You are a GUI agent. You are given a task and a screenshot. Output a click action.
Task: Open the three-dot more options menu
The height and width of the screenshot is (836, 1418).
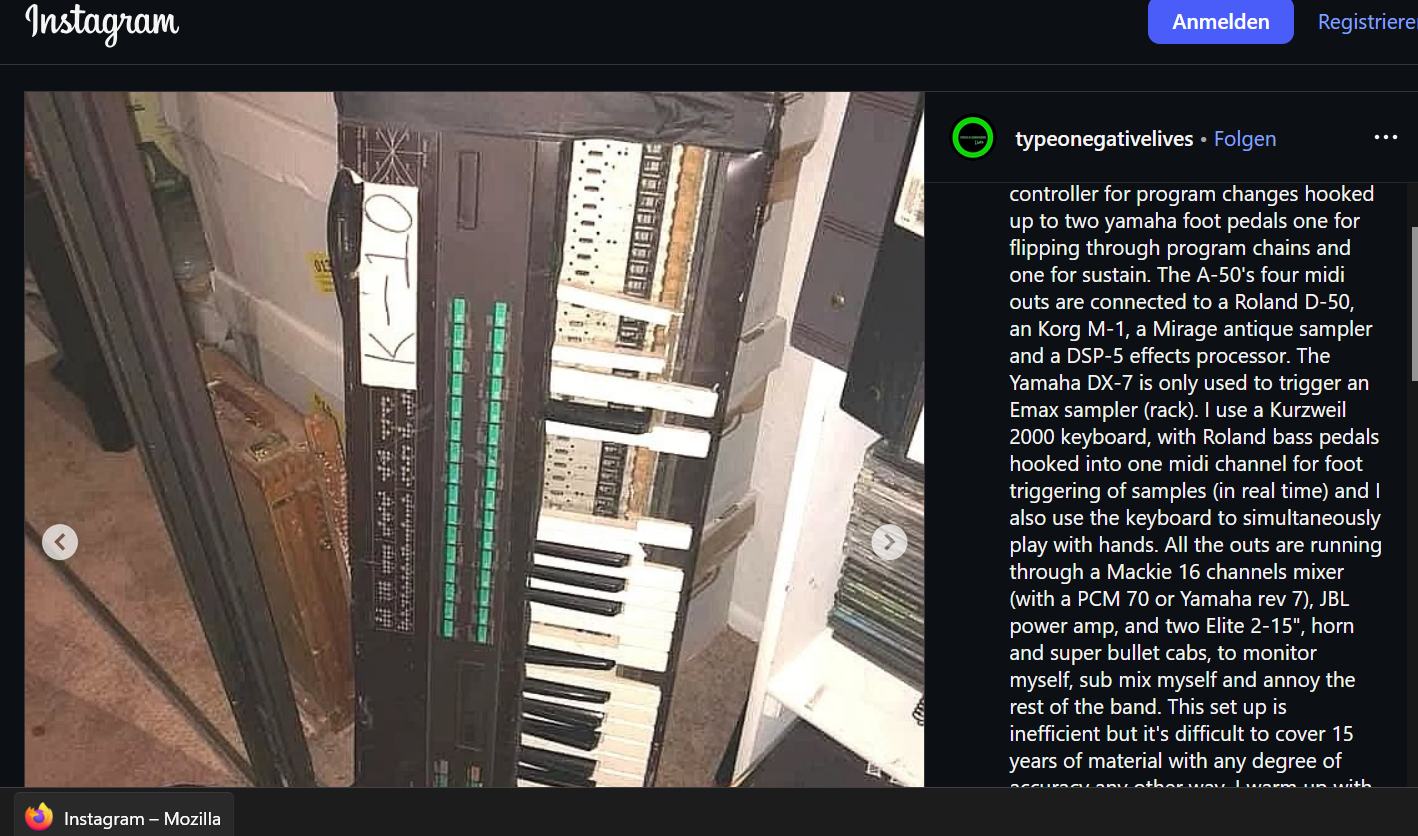[1385, 138]
